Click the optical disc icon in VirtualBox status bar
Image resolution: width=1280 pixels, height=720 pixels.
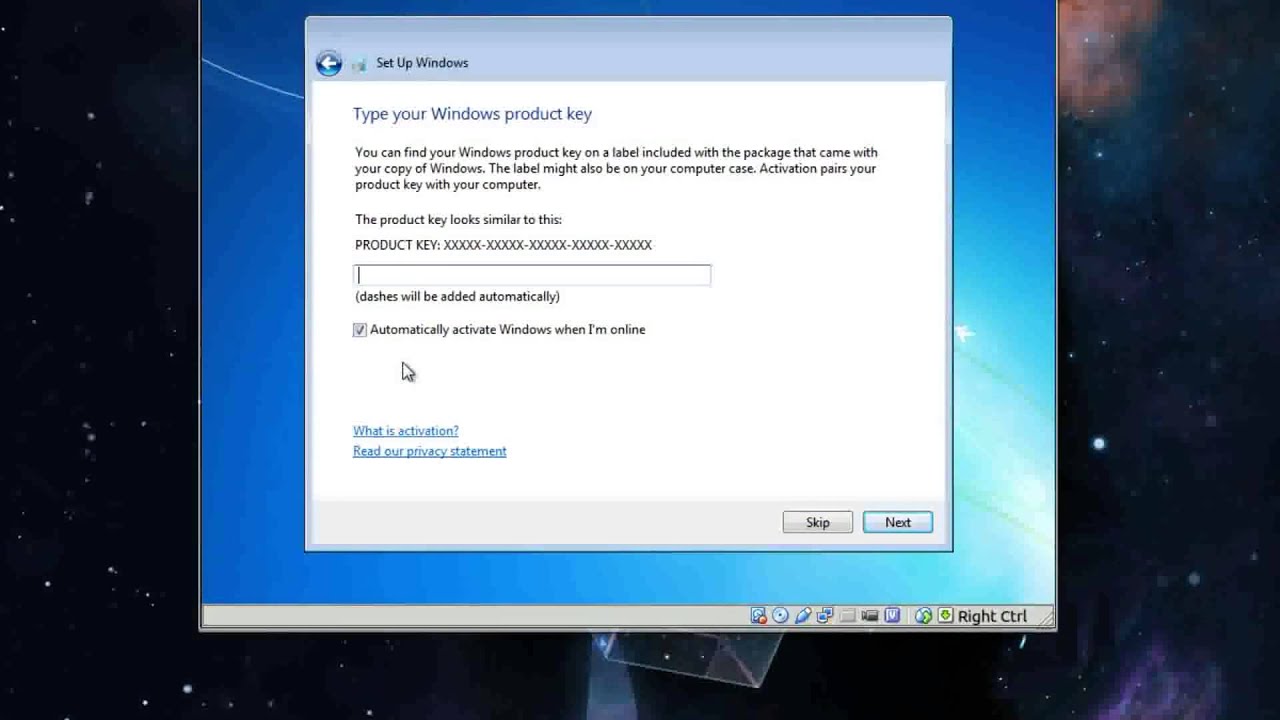pos(780,616)
